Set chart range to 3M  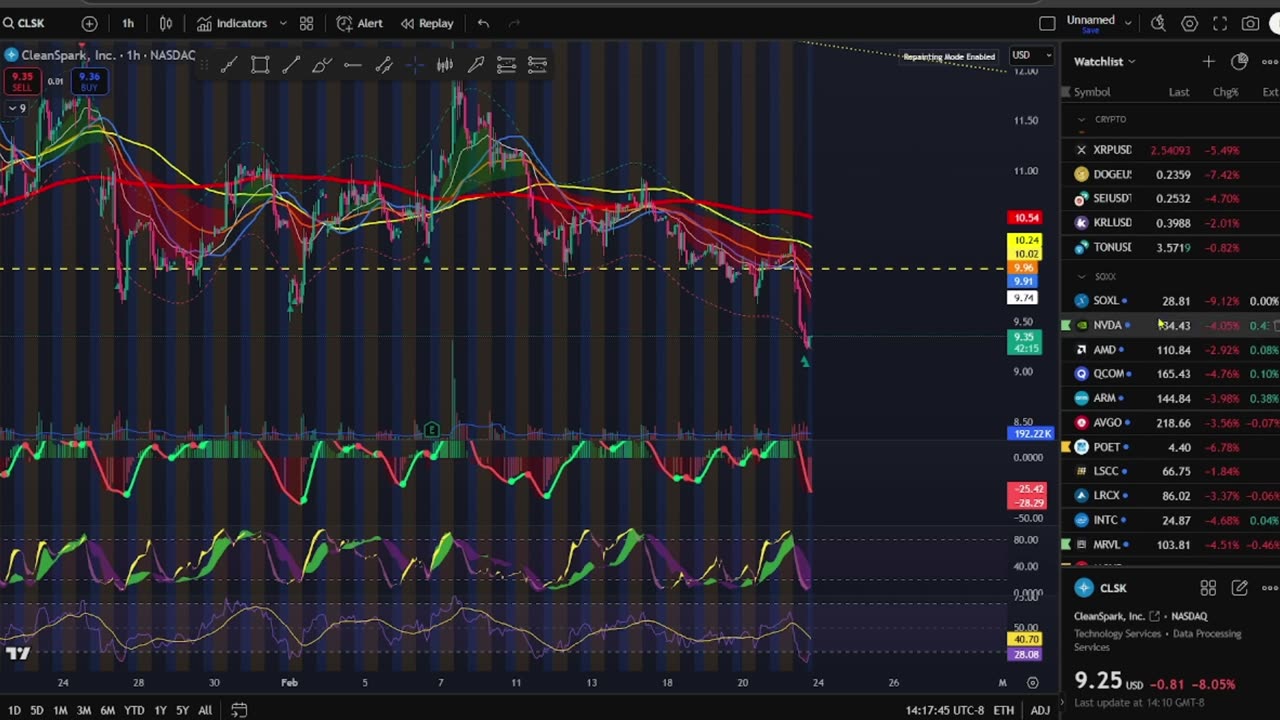click(x=84, y=710)
